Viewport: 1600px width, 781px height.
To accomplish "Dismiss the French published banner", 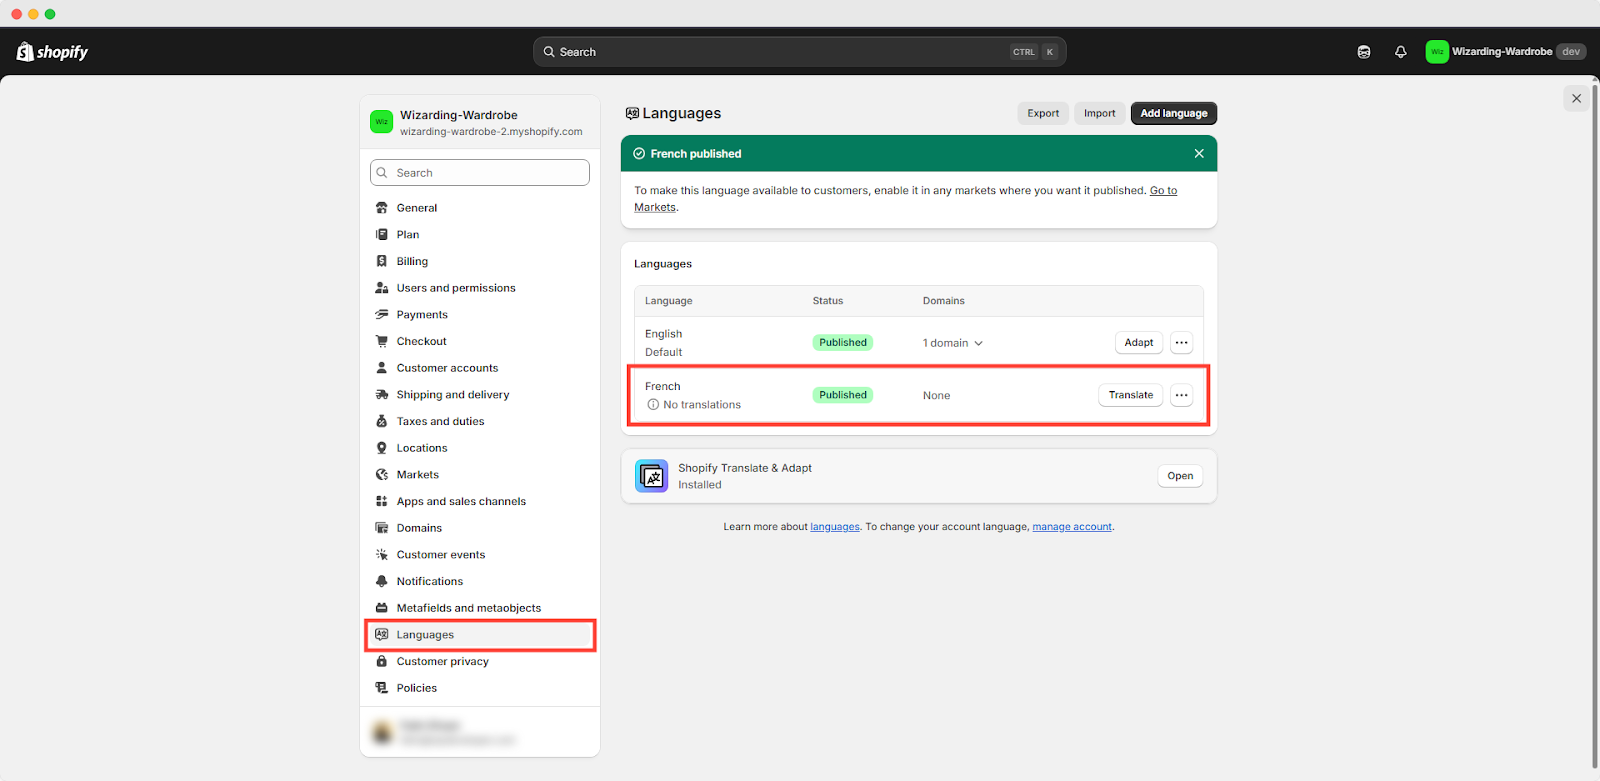I will tap(1199, 154).
